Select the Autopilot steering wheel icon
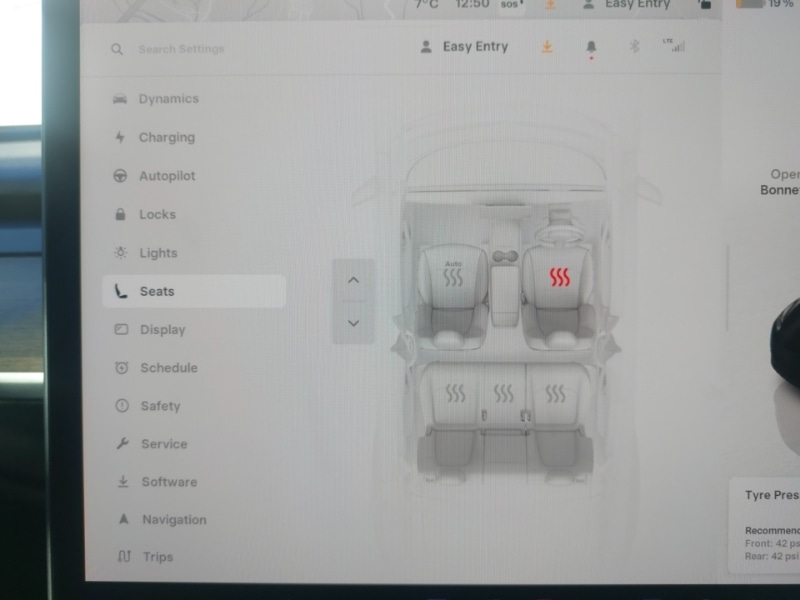Screen dimensions: 800x600 (120, 175)
